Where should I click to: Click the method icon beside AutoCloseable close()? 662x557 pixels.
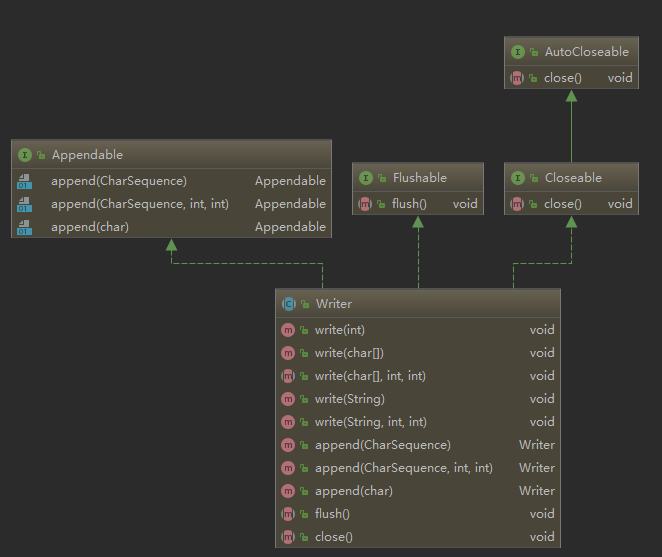518,77
